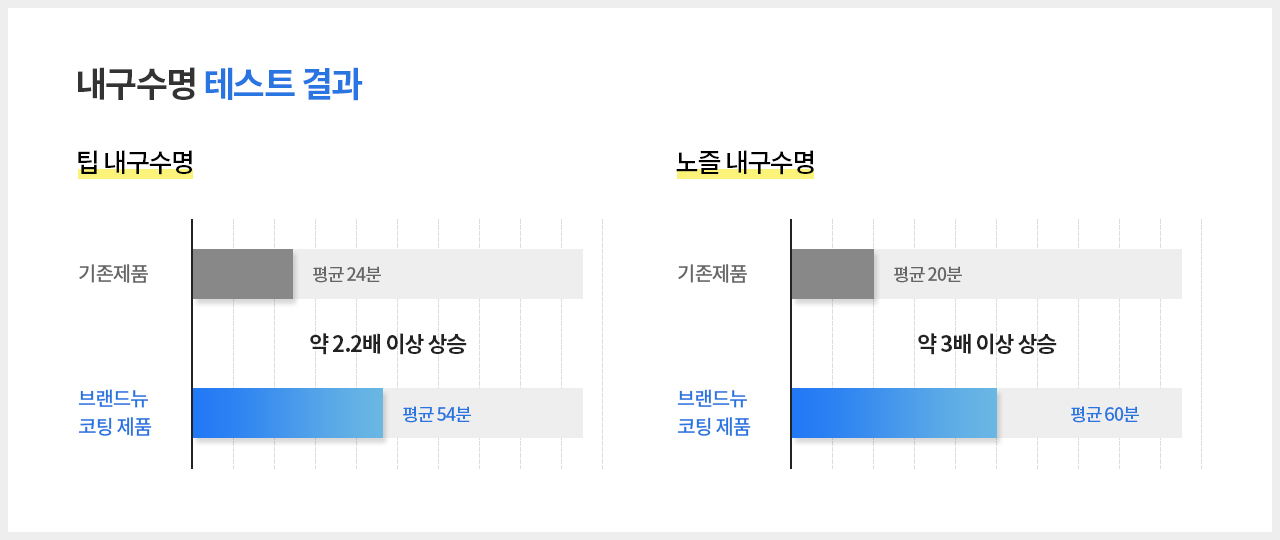Click the blue gradient bar in nozzle chart
1280x540 pixels.
(x=894, y=413)
